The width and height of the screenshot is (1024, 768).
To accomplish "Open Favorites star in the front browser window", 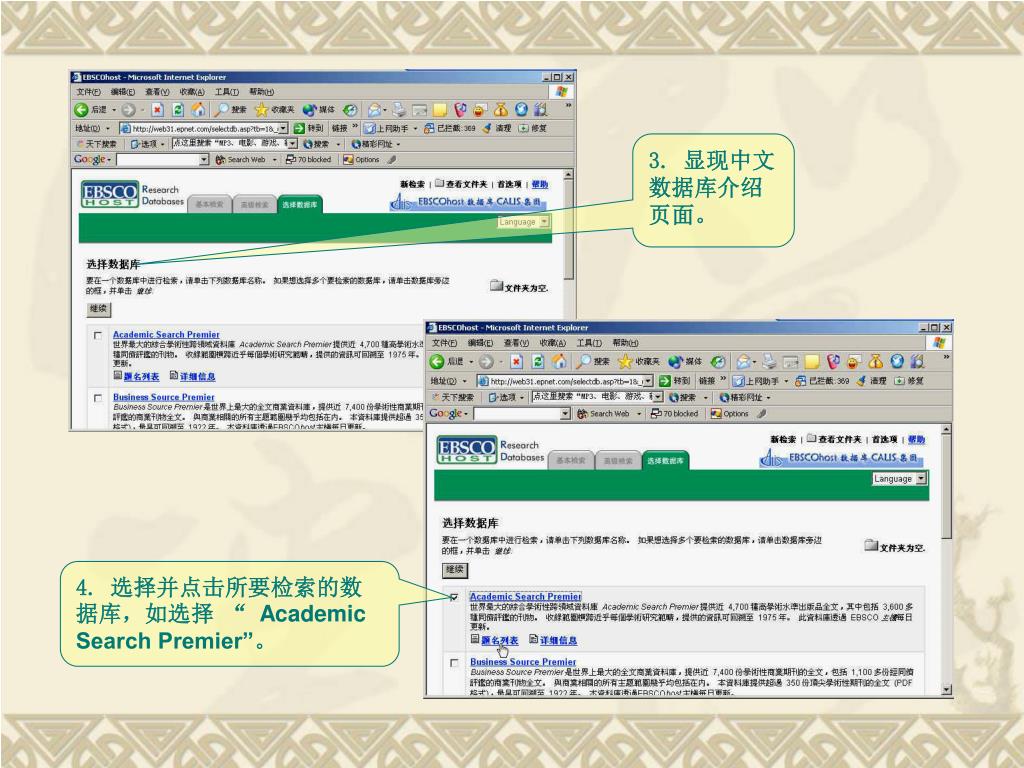I will (625, 362).
